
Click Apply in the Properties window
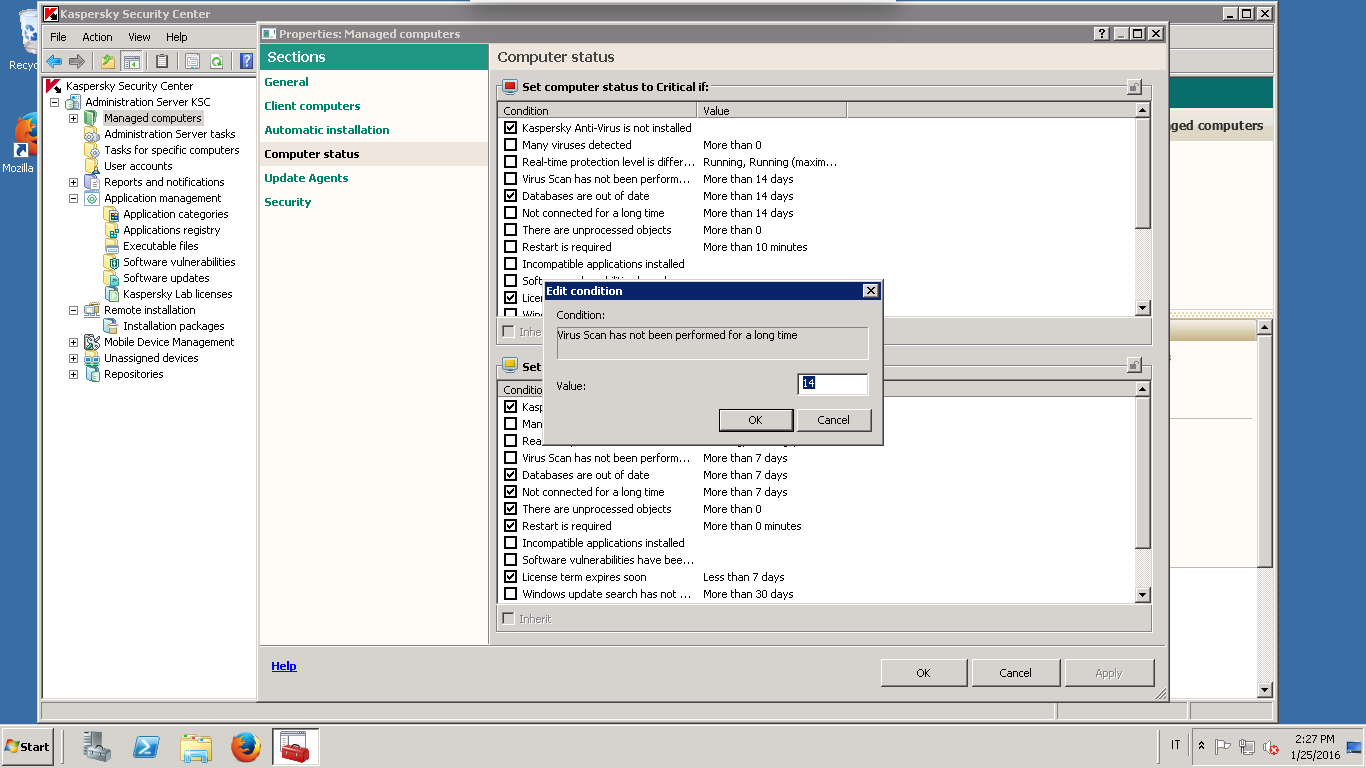(1109, 673)
